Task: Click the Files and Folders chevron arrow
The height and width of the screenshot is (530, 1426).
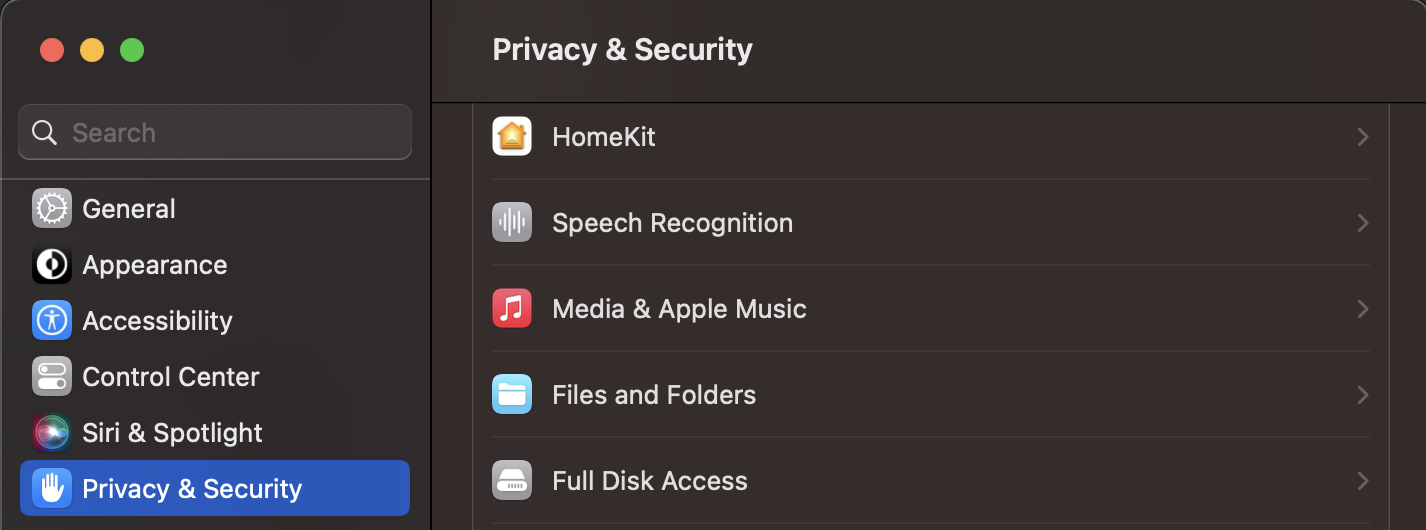Action: point(1362,394)
